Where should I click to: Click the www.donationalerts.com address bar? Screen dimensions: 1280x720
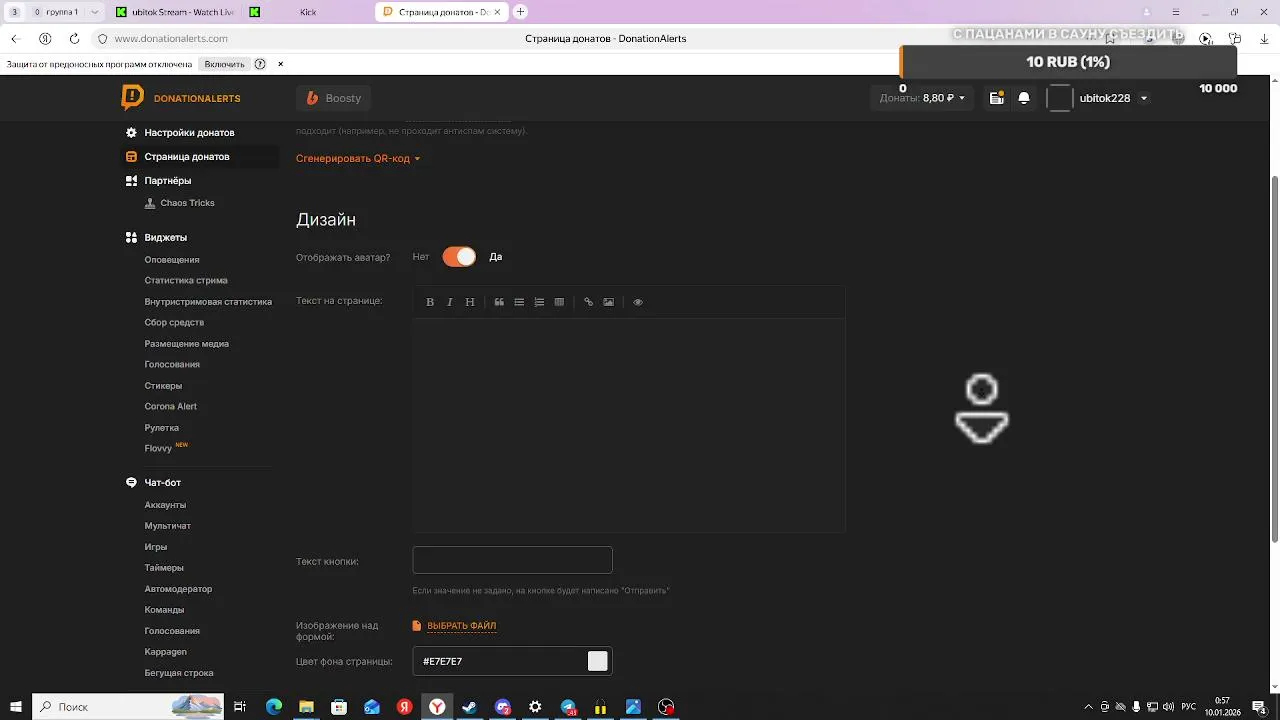pos(171,38)
